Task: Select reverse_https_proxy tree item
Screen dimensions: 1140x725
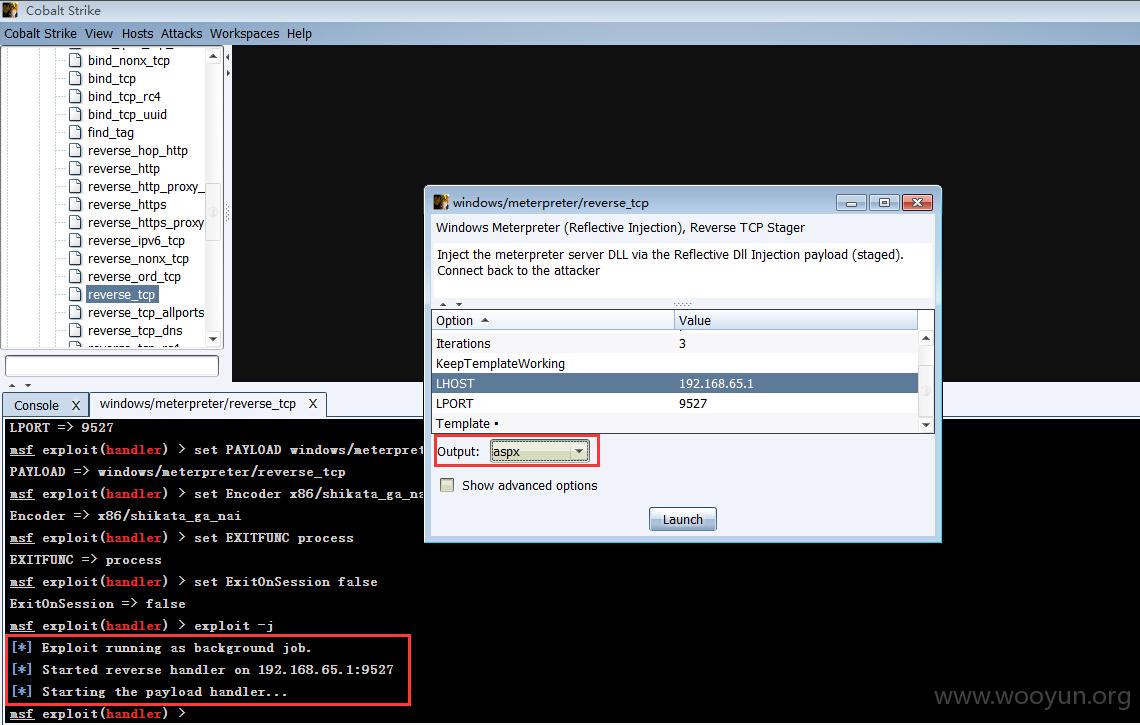Action: pyautogui.click(x=145, y=223)
